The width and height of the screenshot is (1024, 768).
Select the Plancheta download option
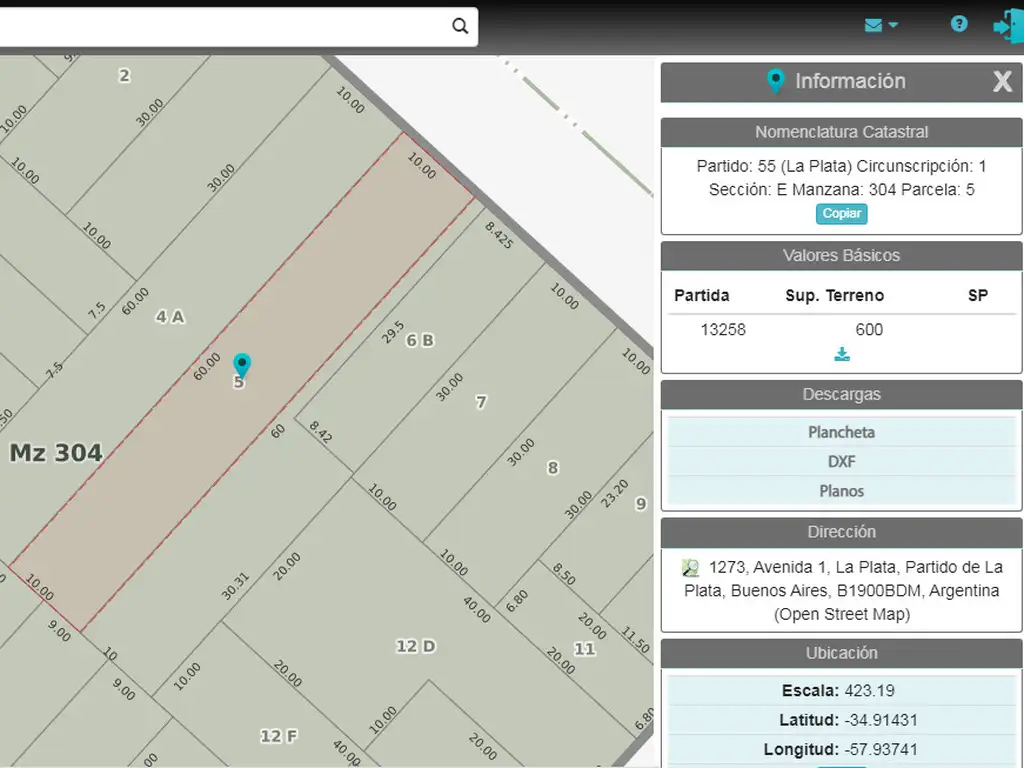(841, 432)
